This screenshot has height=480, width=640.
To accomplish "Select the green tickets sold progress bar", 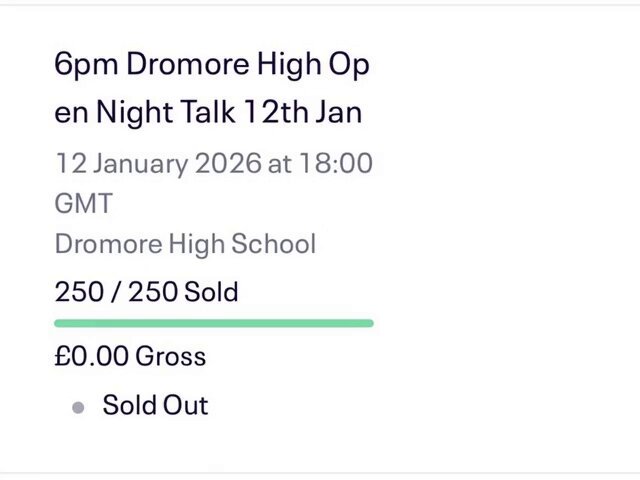I will click(214, 323).
